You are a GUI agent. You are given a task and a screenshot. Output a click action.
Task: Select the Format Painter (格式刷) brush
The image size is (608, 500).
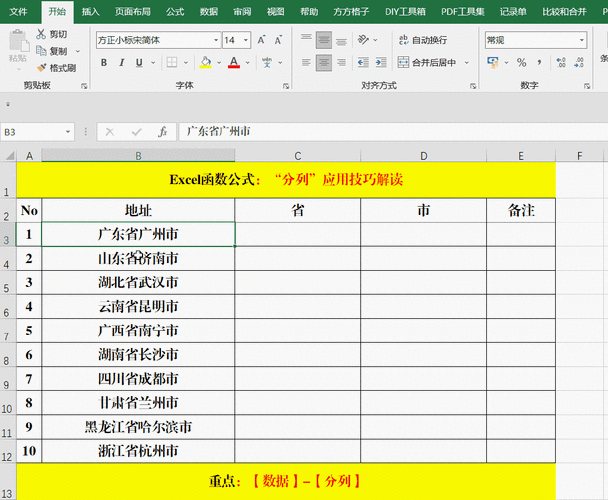coord(41,68)
